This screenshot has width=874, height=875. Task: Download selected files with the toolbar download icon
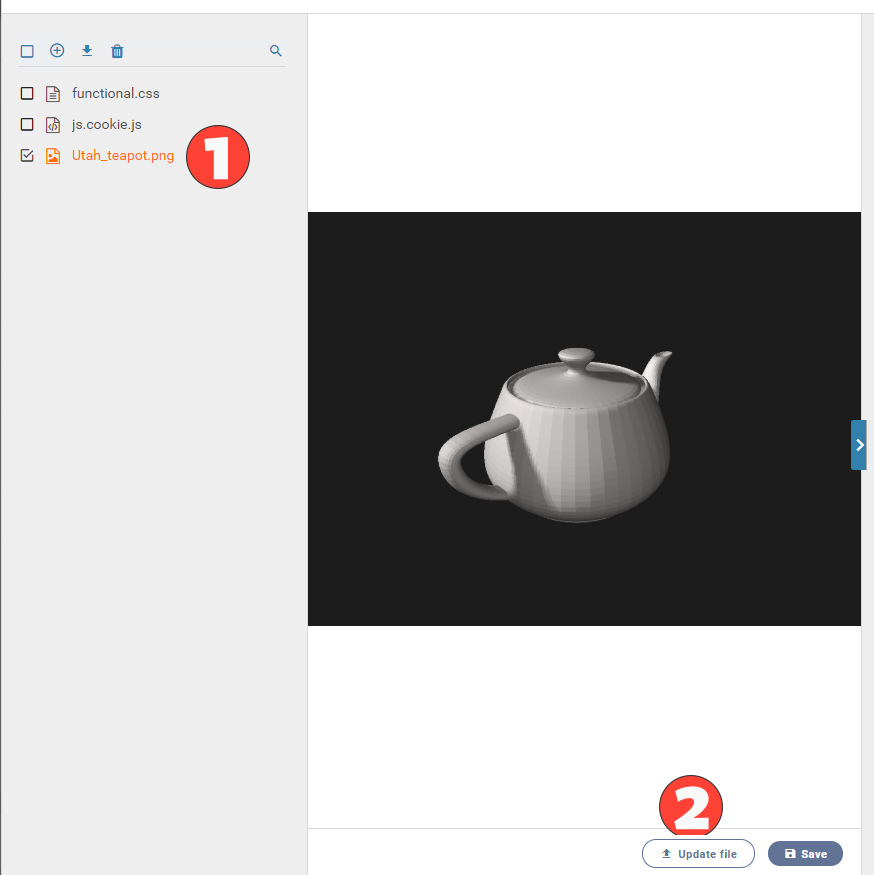(x=87, y=51)
